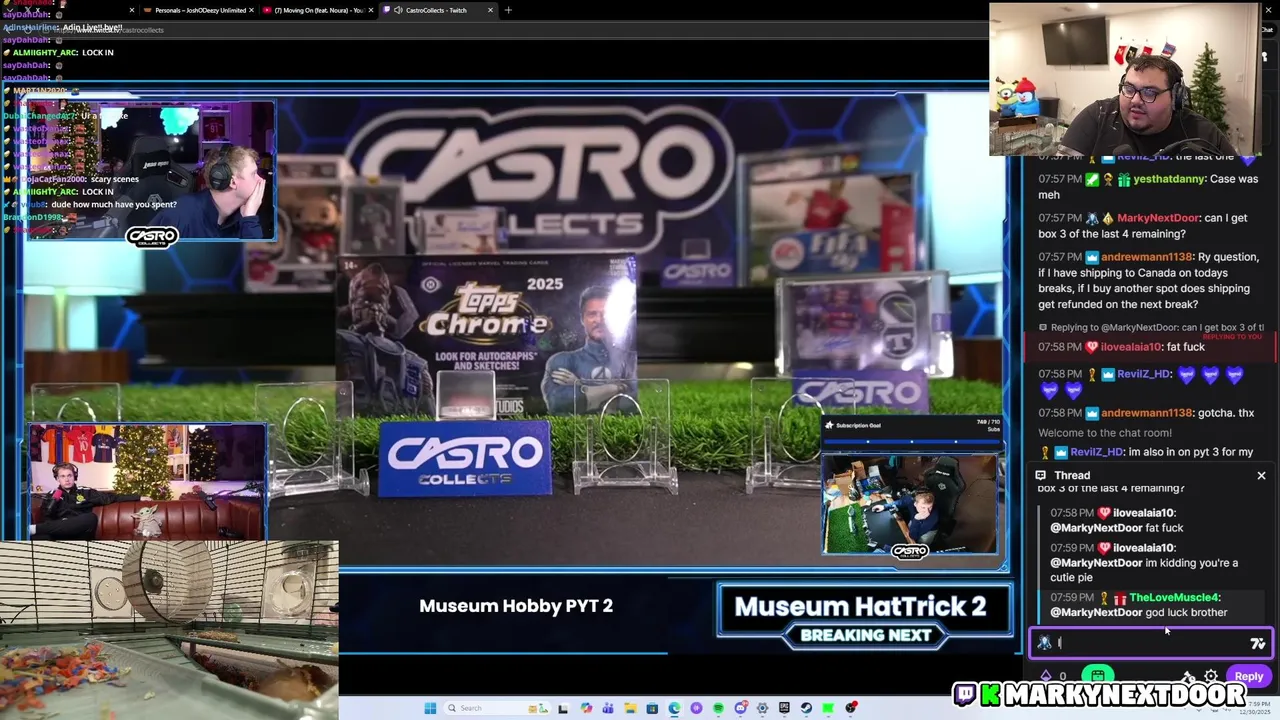This screenshot has height=720, width=1280.
Task: Click 'god luck brother' thread message
Action: click(x=1187, y=613)
